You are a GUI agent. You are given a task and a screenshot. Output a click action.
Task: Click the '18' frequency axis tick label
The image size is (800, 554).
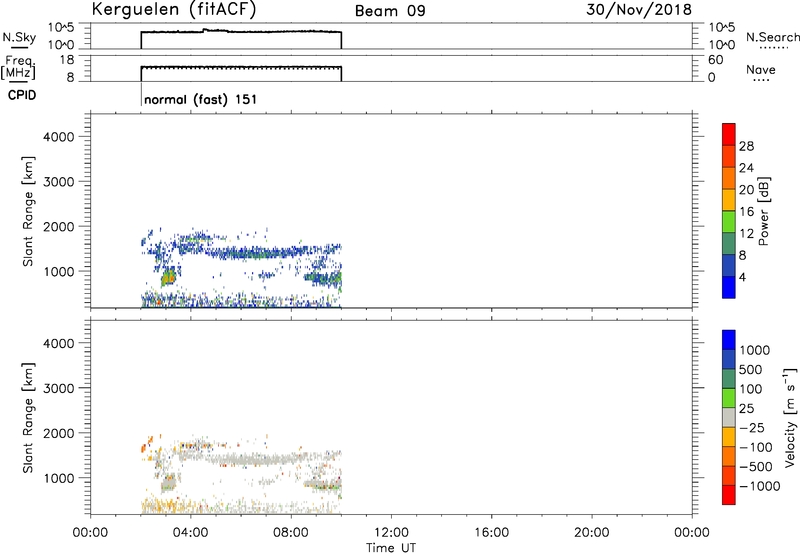[x=67, y=60]
